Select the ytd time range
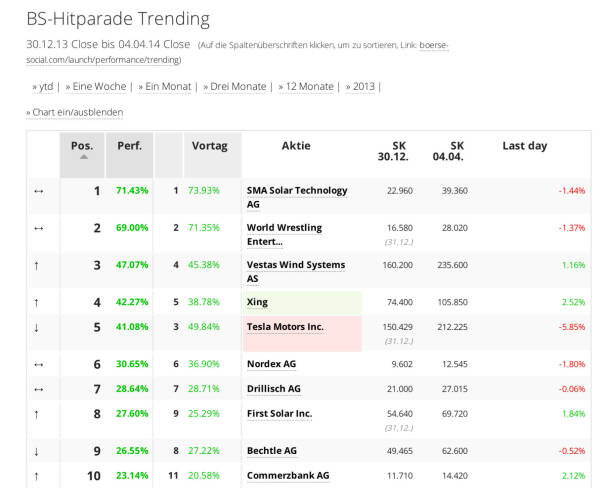Viewport: 600px width, 488px height. pyautogui.click(x=43, y=86)
